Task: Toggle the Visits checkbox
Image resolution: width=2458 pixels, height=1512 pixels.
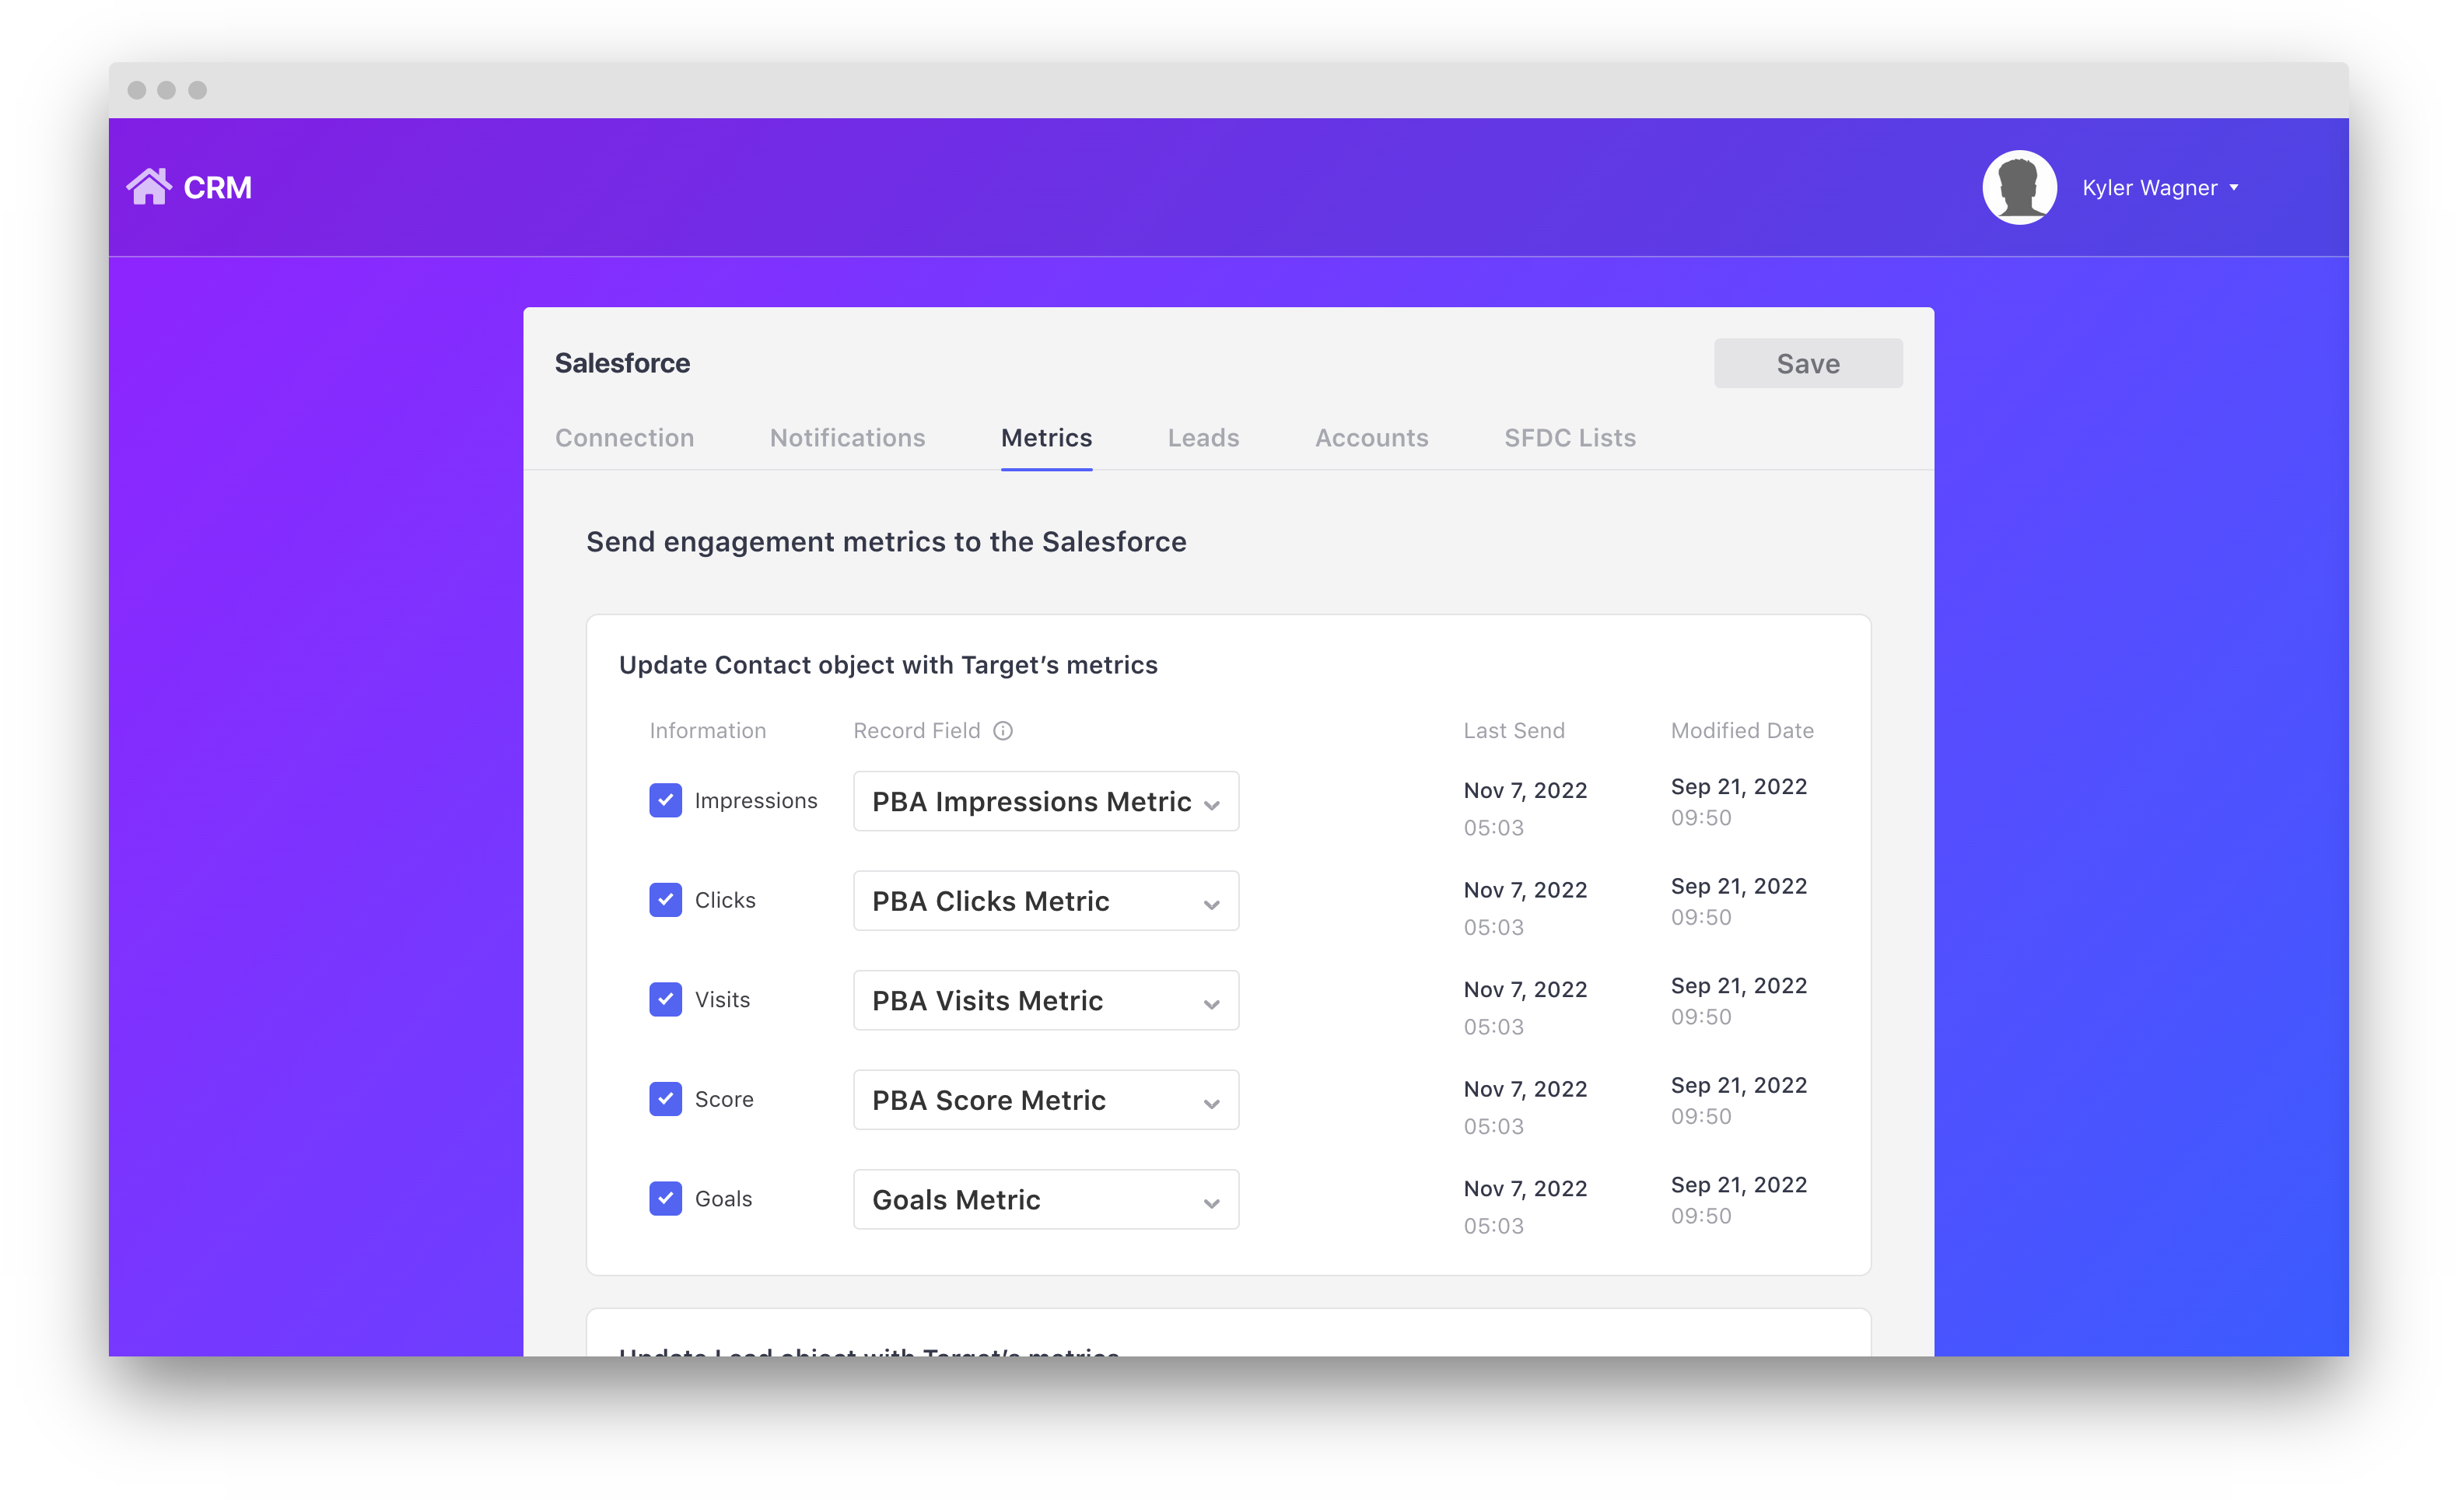Action: point(665,999)
